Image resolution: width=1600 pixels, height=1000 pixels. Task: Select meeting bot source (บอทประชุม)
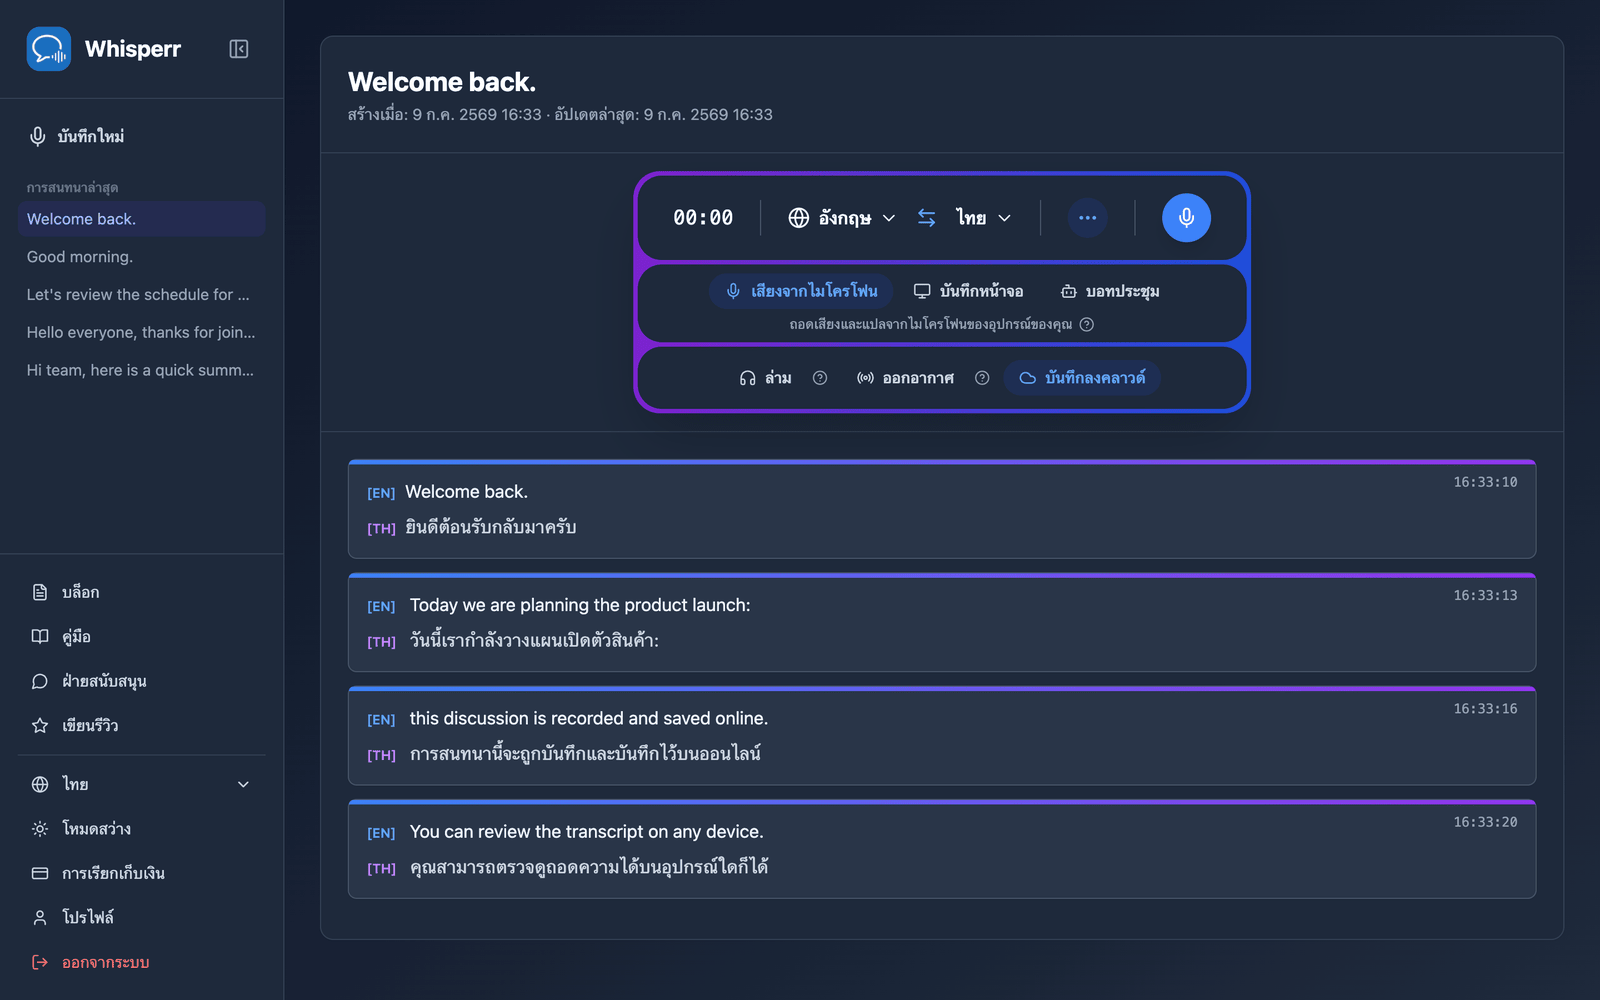click(1110, 291)
